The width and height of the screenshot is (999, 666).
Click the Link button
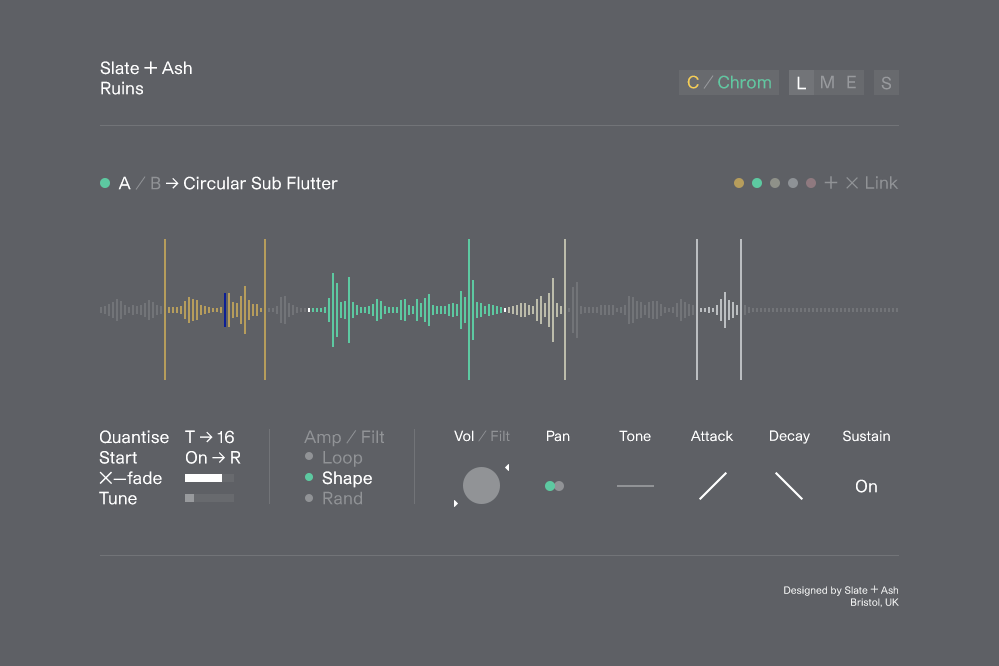pyautogui.click(x=881, y=183)
